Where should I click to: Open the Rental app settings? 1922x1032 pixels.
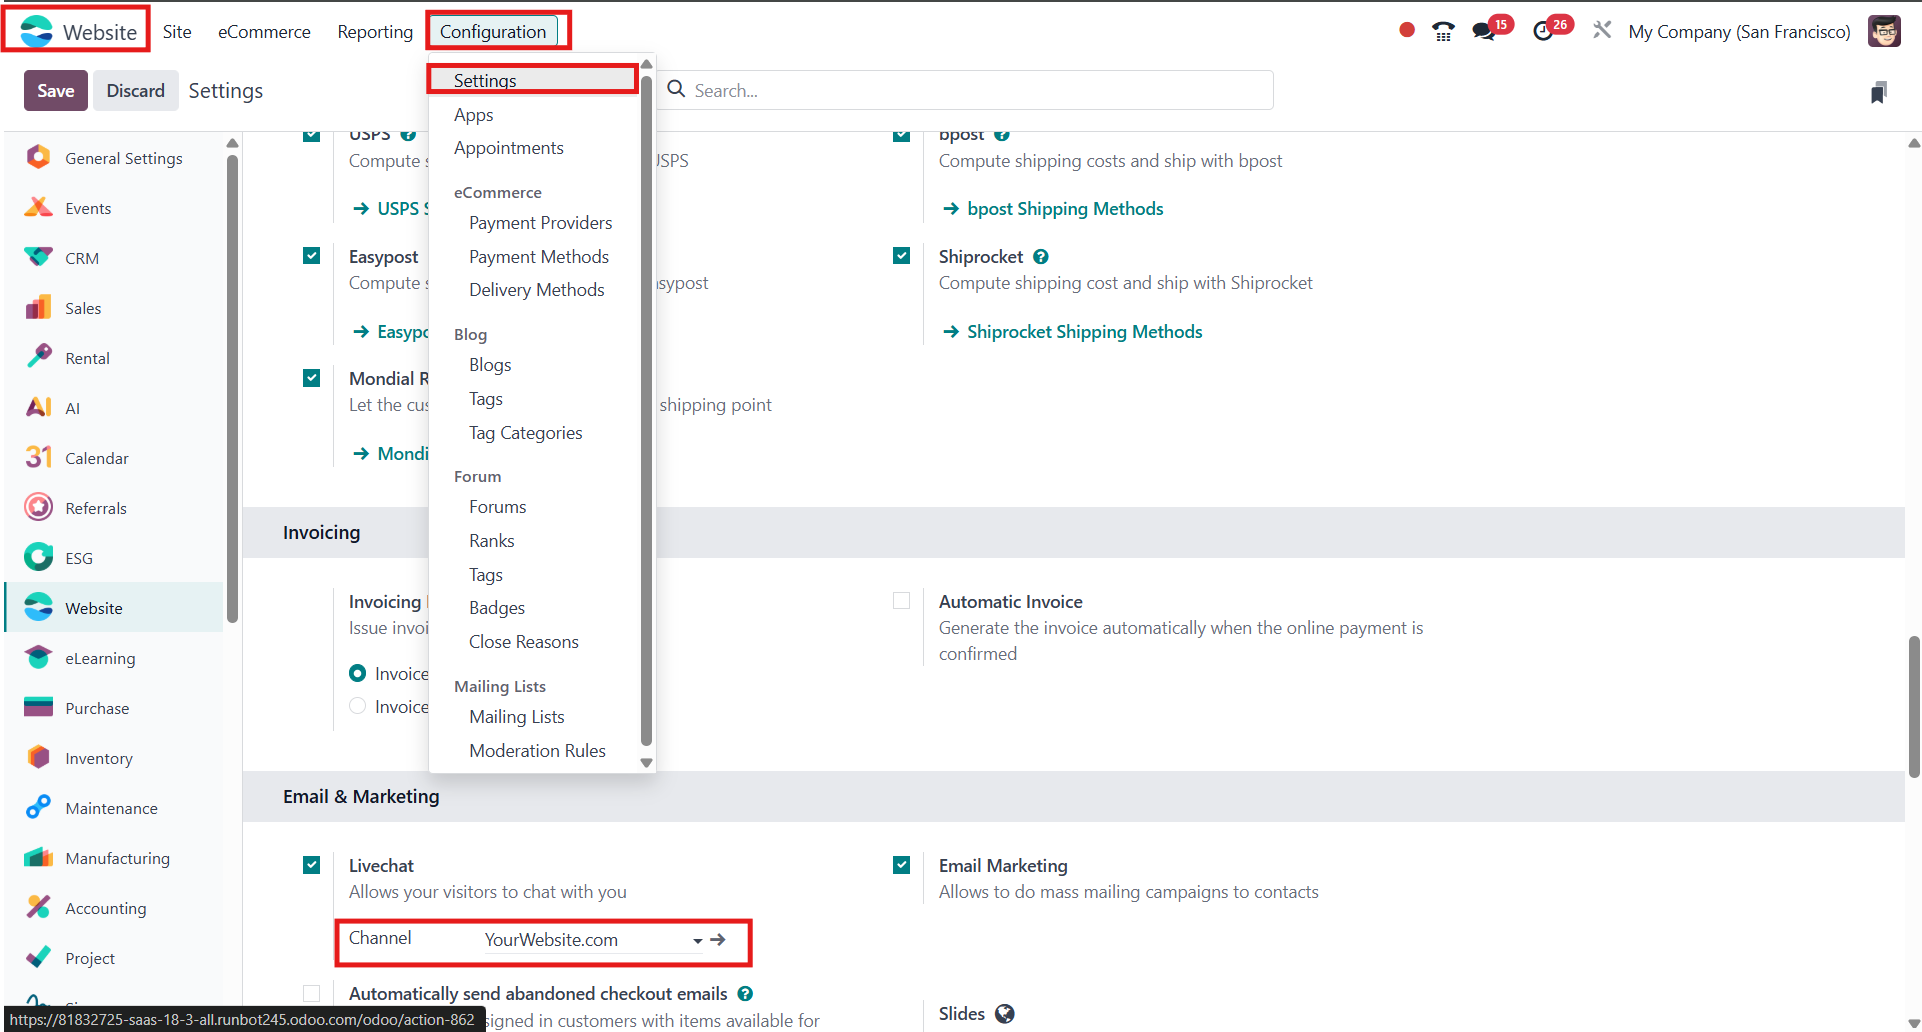click(x=86, y=357)
